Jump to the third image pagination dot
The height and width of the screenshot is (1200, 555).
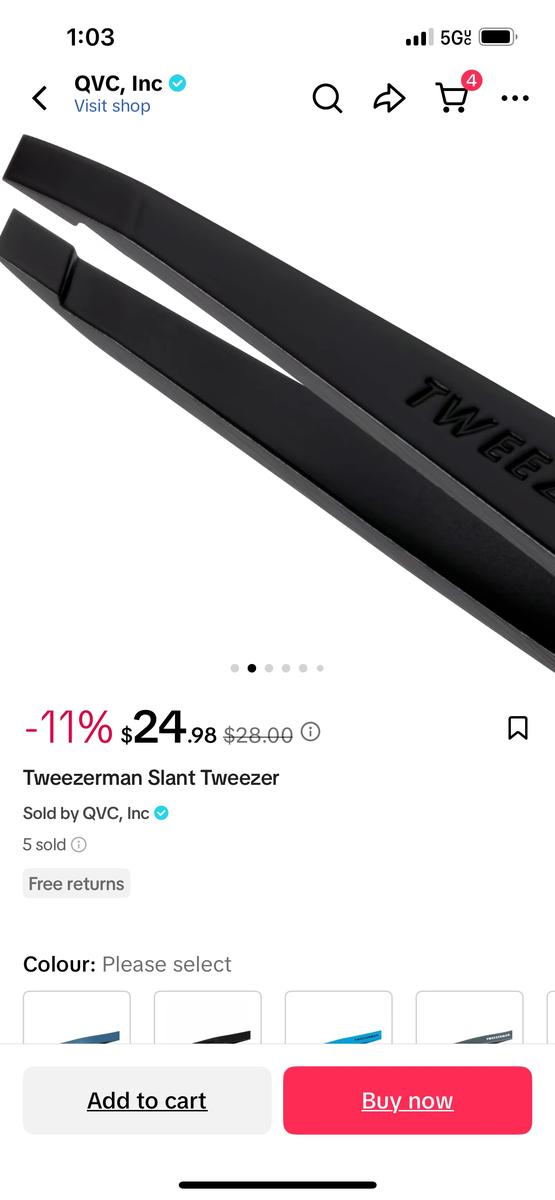(x=269, y=668)
